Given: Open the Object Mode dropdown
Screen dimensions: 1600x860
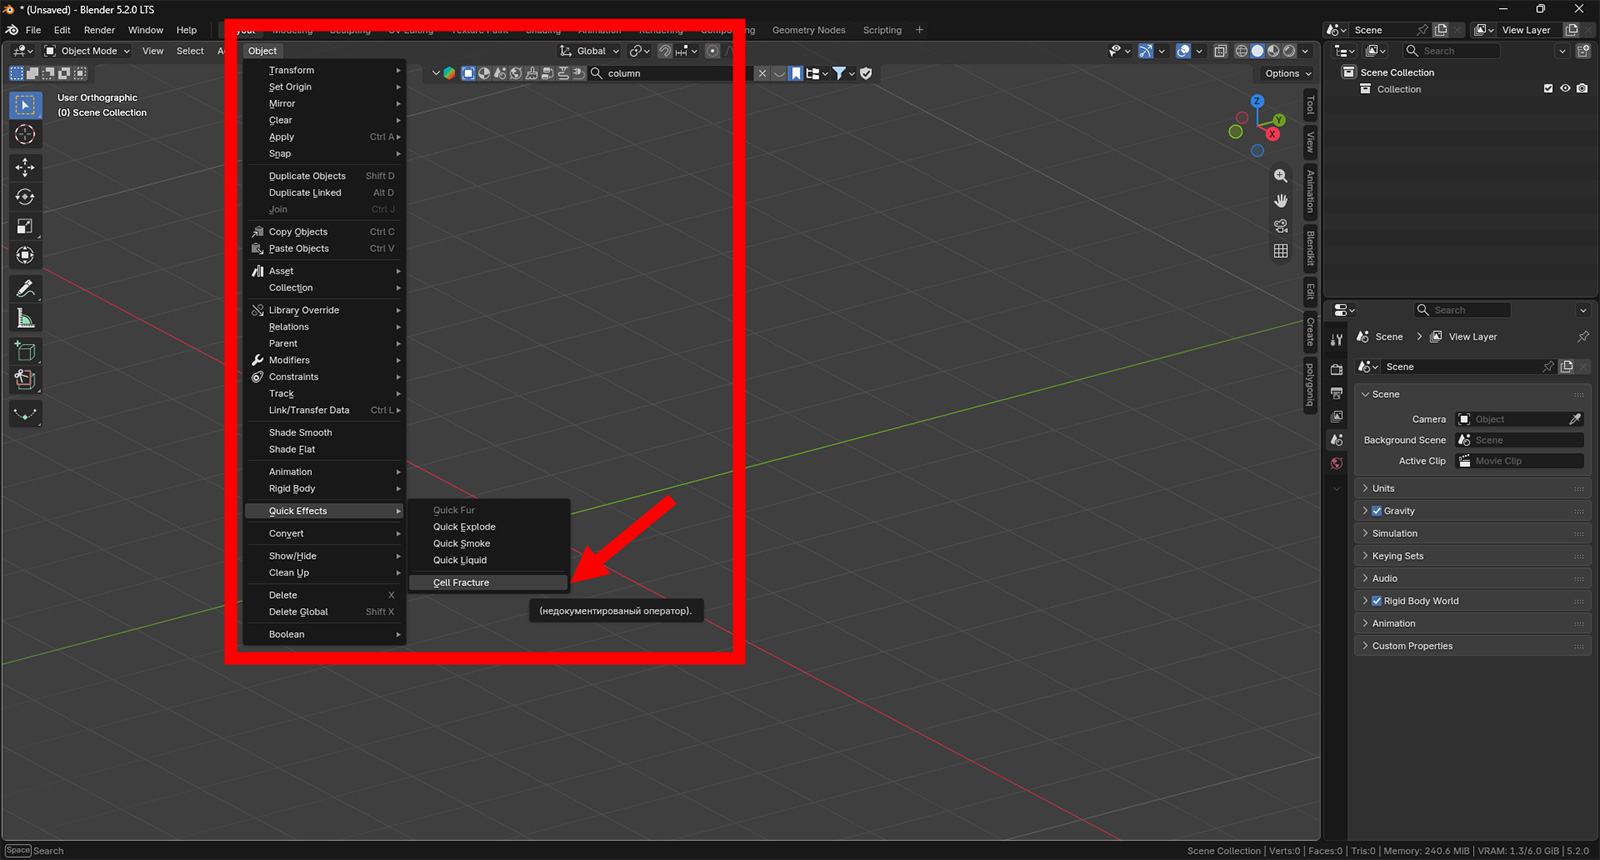Looking at the screenshot, I should [x=88, y=51].
